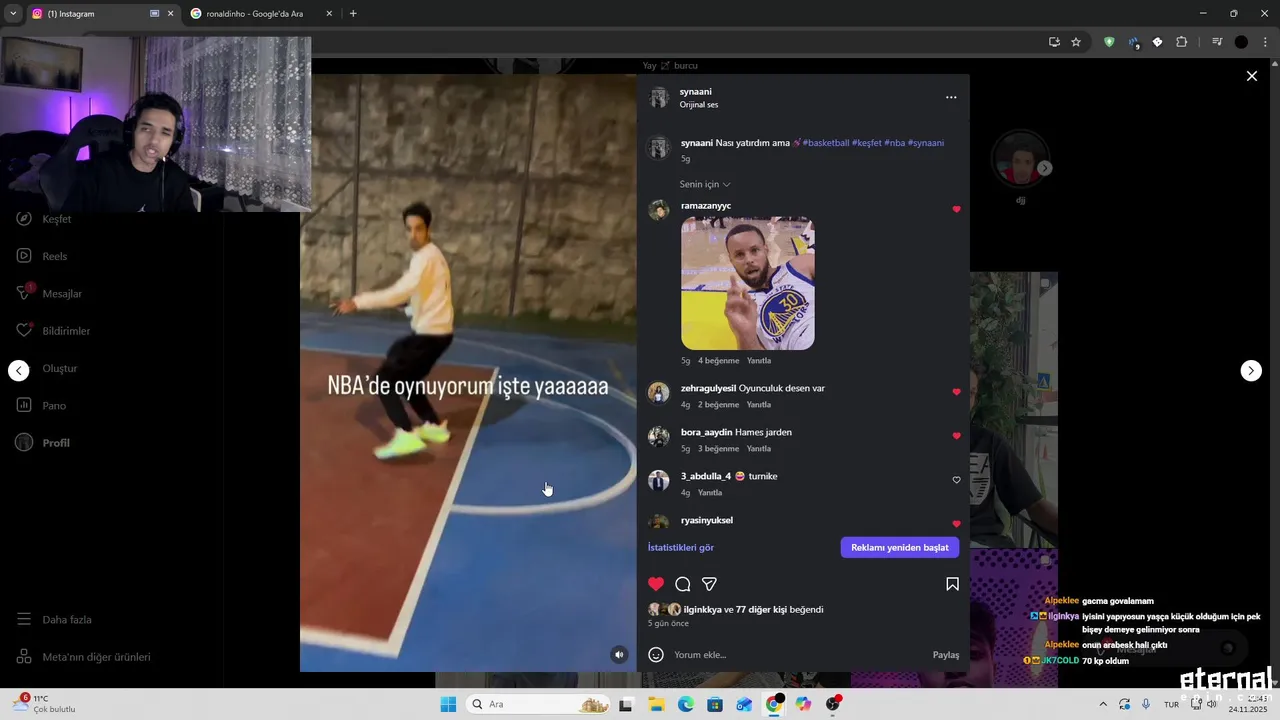Click Paylaş to post comment
The image size is (1280, 720).
pyautogui.click(x=946, y=655)
